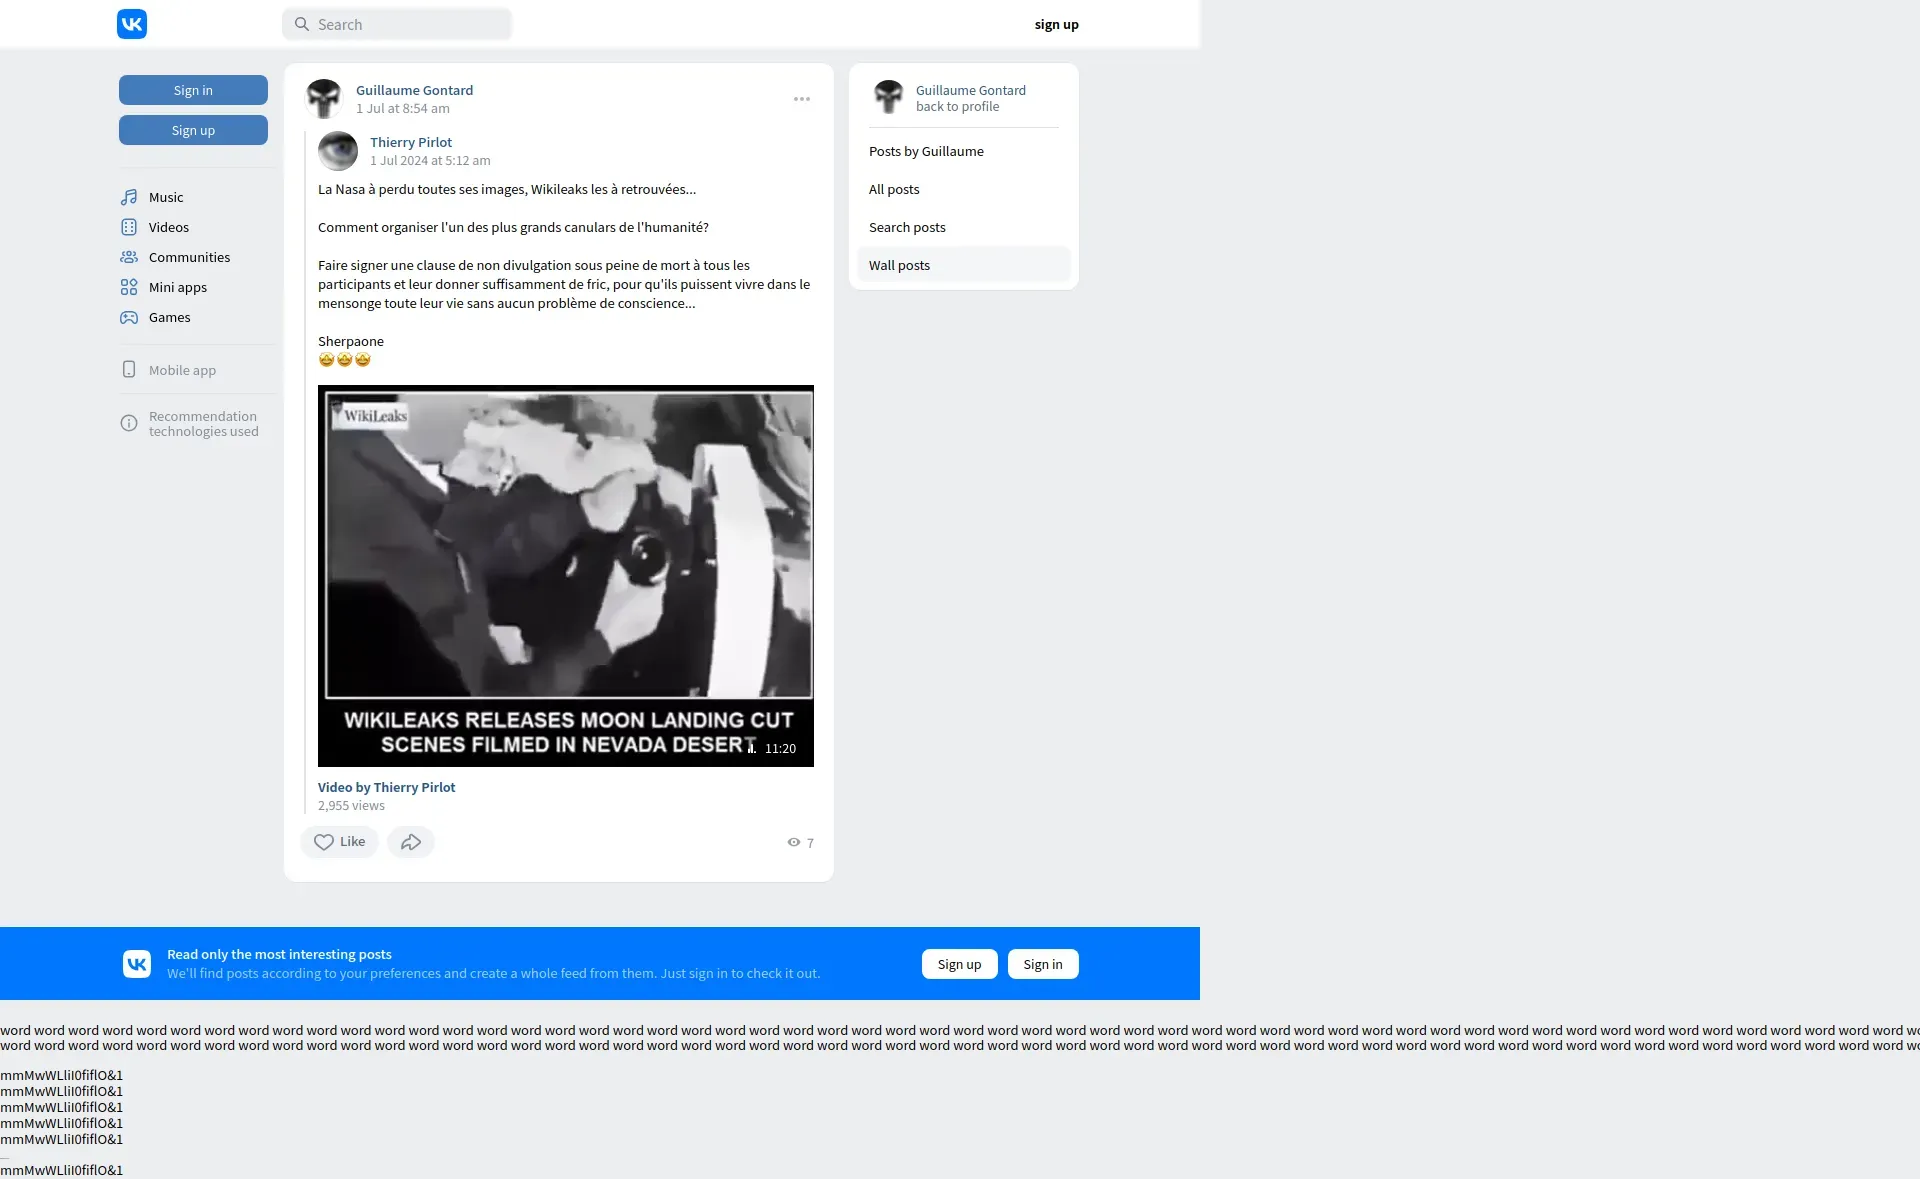
Task: Open the Mini apps icon
Action: click(x=129, y=287)
